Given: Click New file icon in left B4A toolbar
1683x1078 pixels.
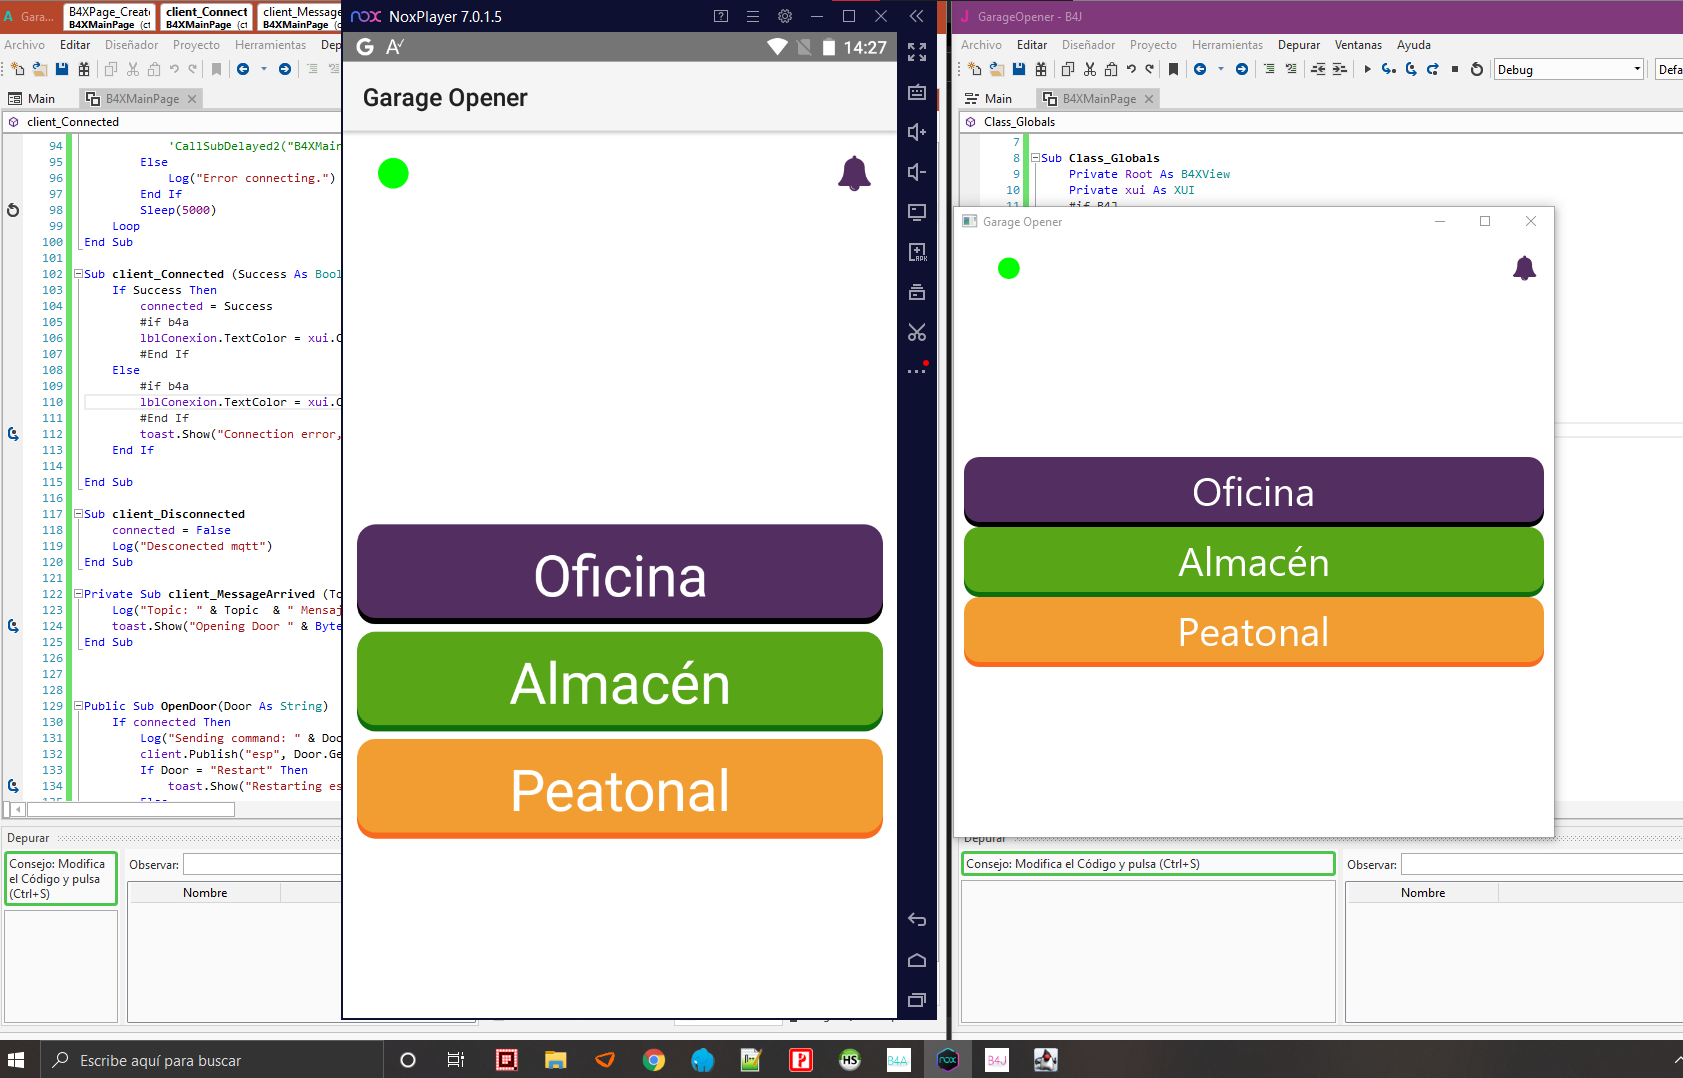Looking at the screenshot, I should [18, 69].
